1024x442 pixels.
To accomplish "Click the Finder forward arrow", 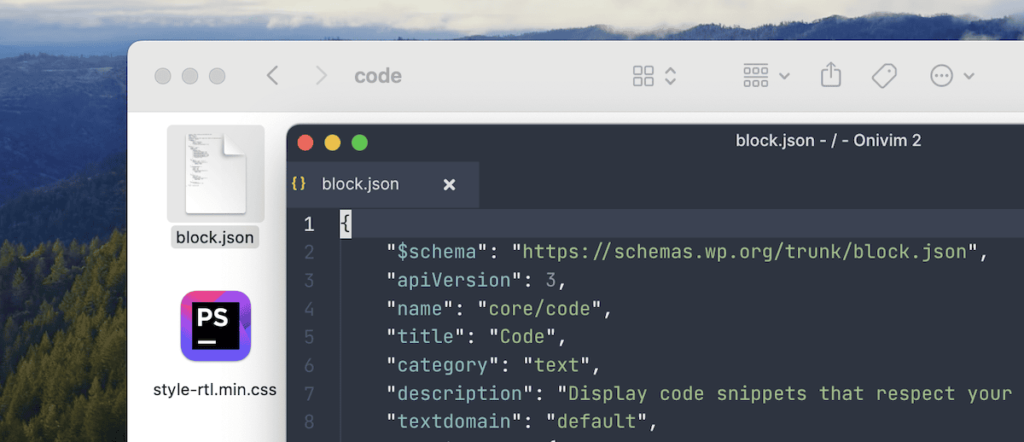I will click(320, 76).
